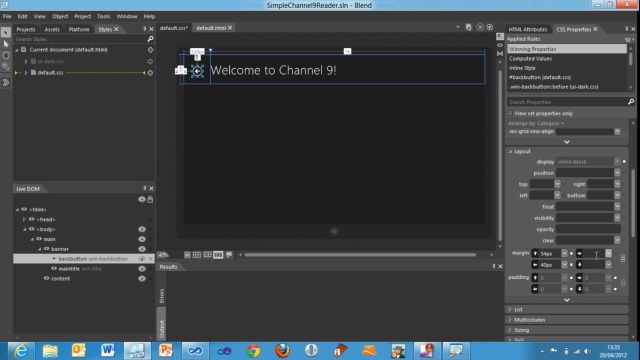Click the Search Styles input field
The height and width of the screenshot is (360, 640).
tap(80, 39)
